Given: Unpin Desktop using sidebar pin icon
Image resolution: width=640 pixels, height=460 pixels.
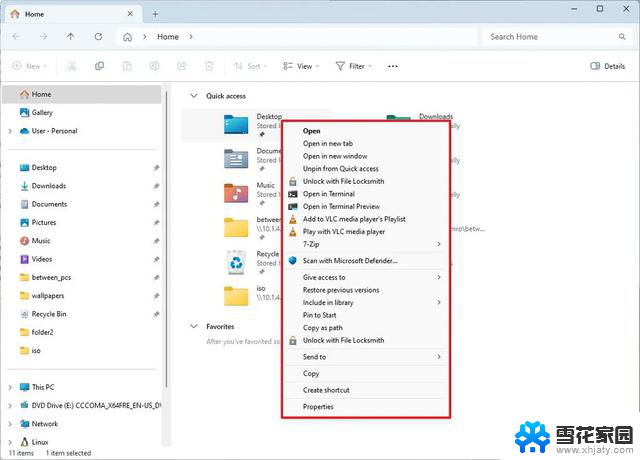Looking at the screenshot, I should pyautogui.click(x=156, y=168).
